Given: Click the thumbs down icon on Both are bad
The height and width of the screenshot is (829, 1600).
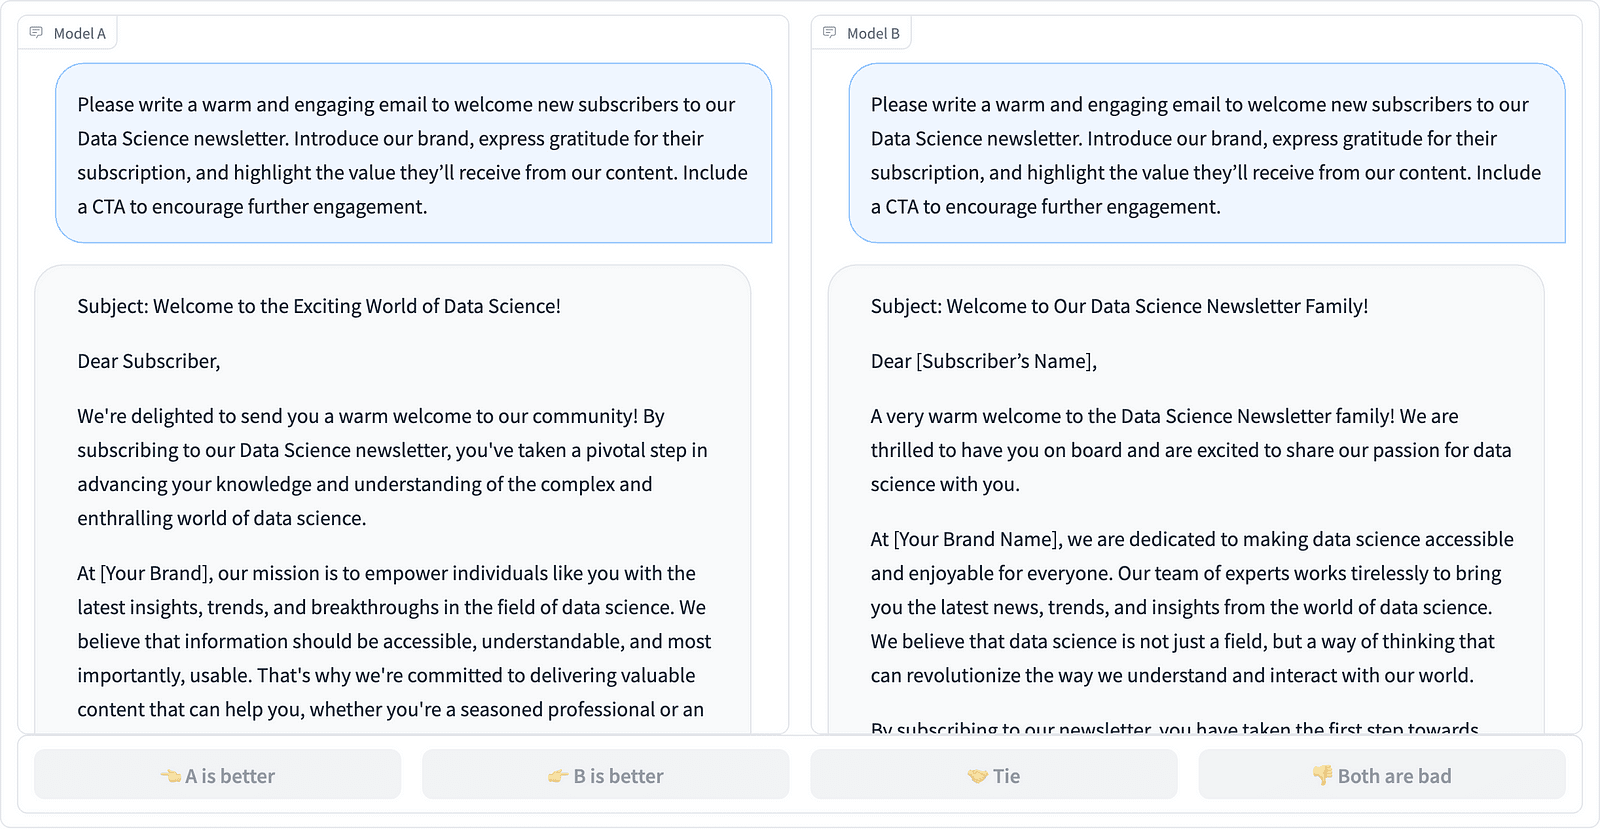Looking at the screenshot, I should (x=1323, y=776).
